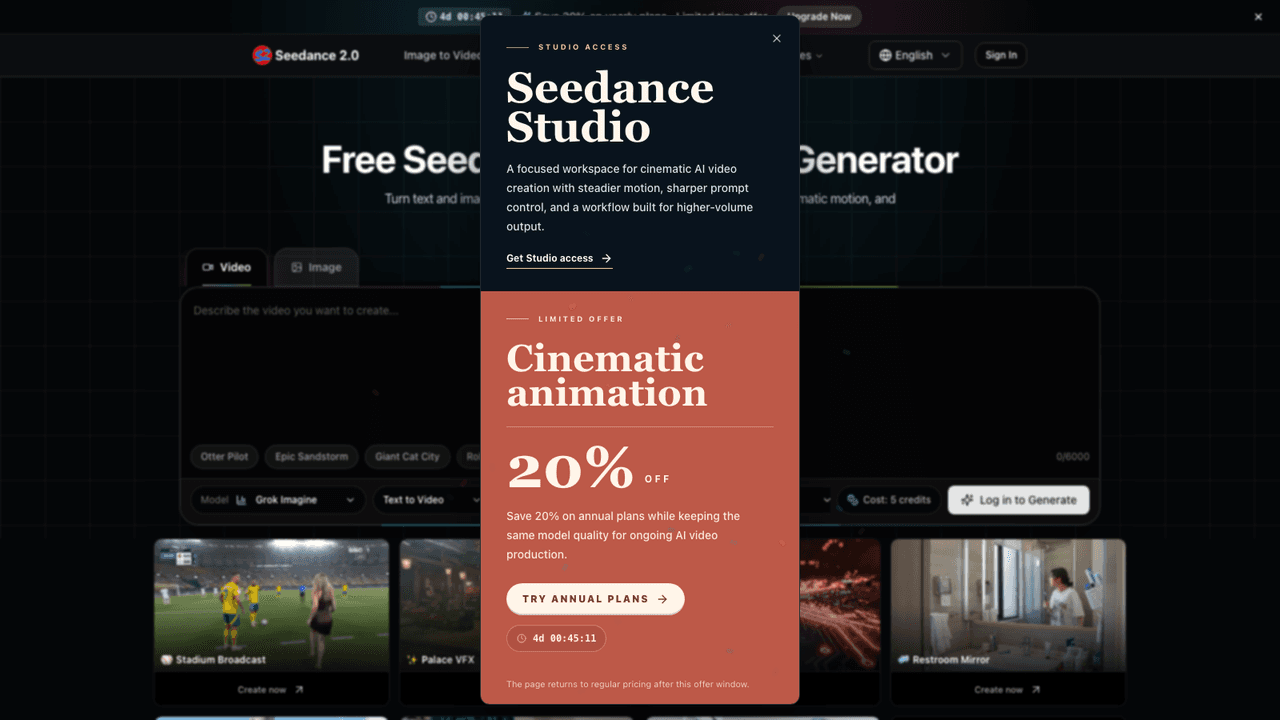
Task: Click the chevron beside English
Action: 945,55
